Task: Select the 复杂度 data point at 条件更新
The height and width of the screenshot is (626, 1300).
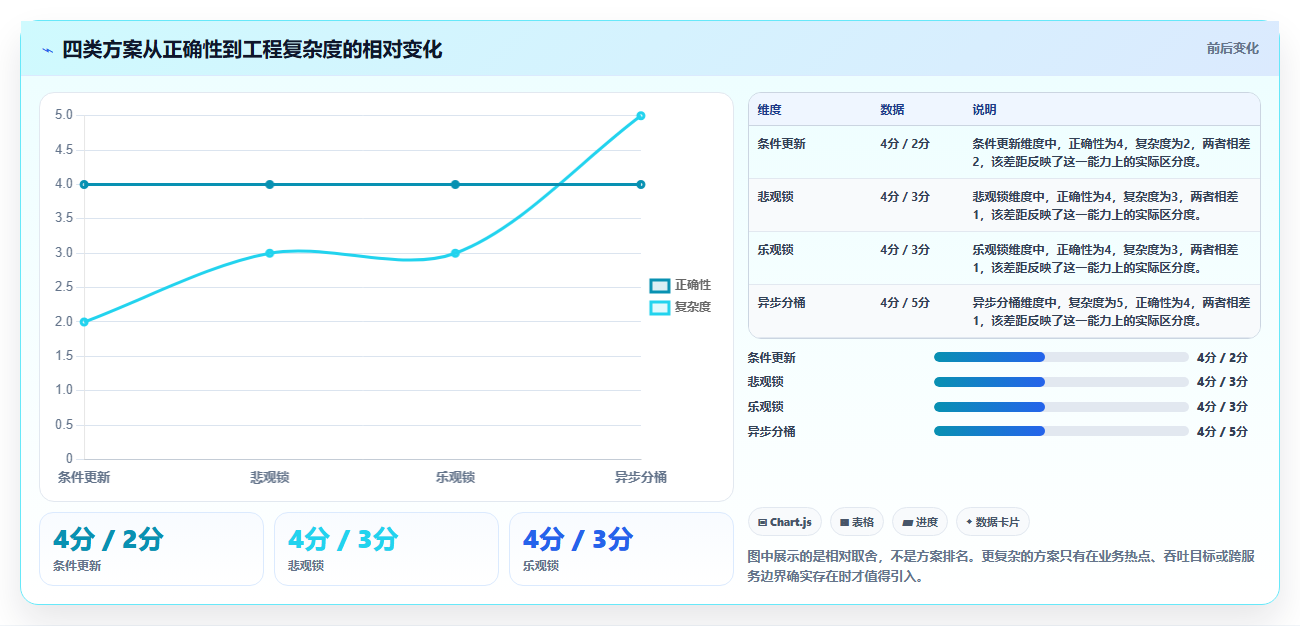Action: point(84,322)
